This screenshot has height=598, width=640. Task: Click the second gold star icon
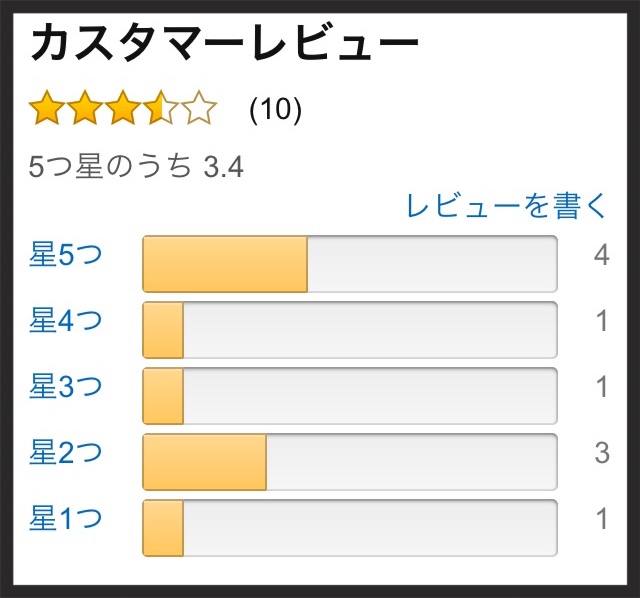84,108
